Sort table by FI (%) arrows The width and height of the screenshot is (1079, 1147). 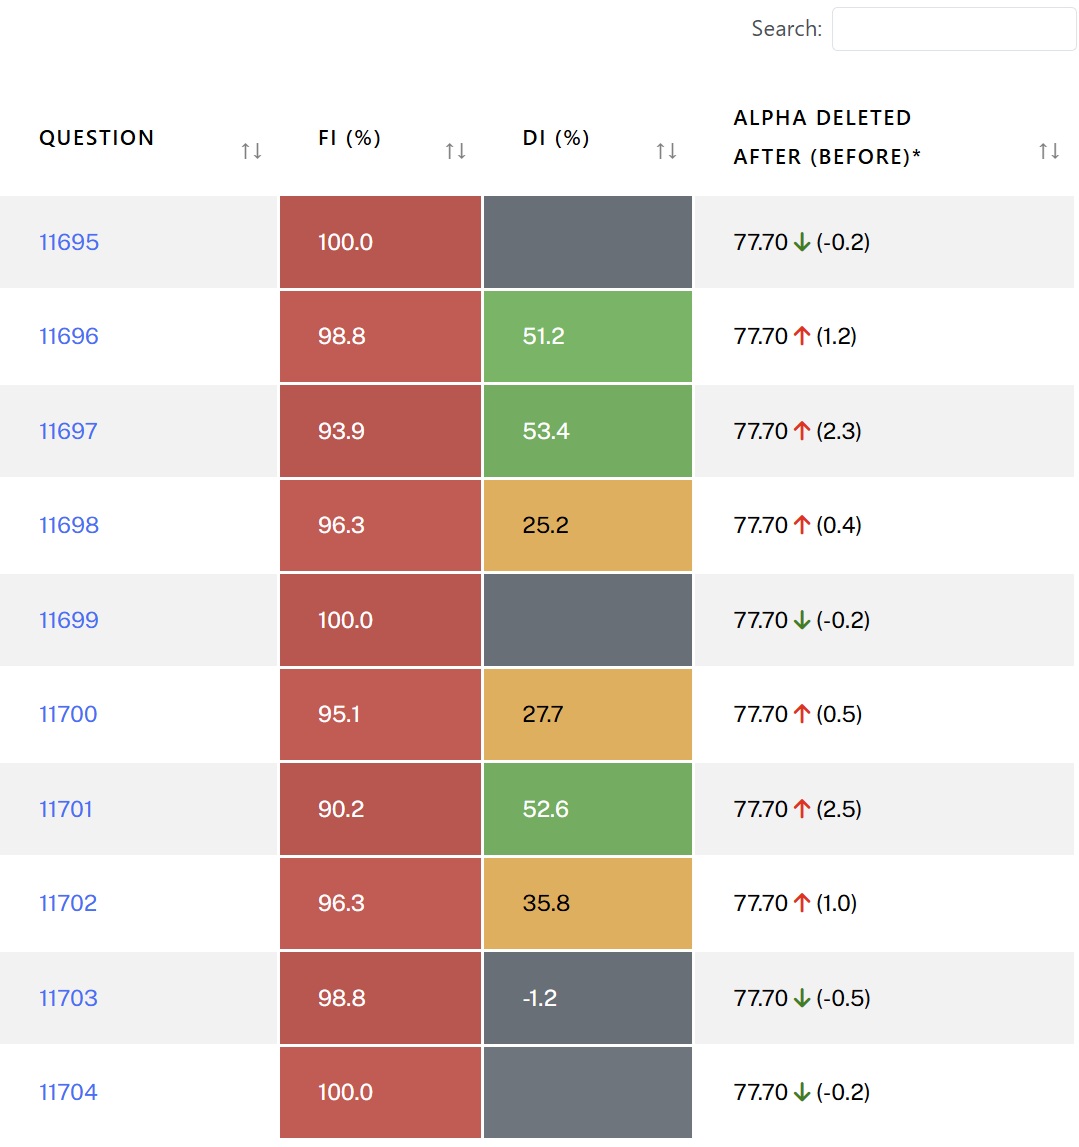[455, 151]
